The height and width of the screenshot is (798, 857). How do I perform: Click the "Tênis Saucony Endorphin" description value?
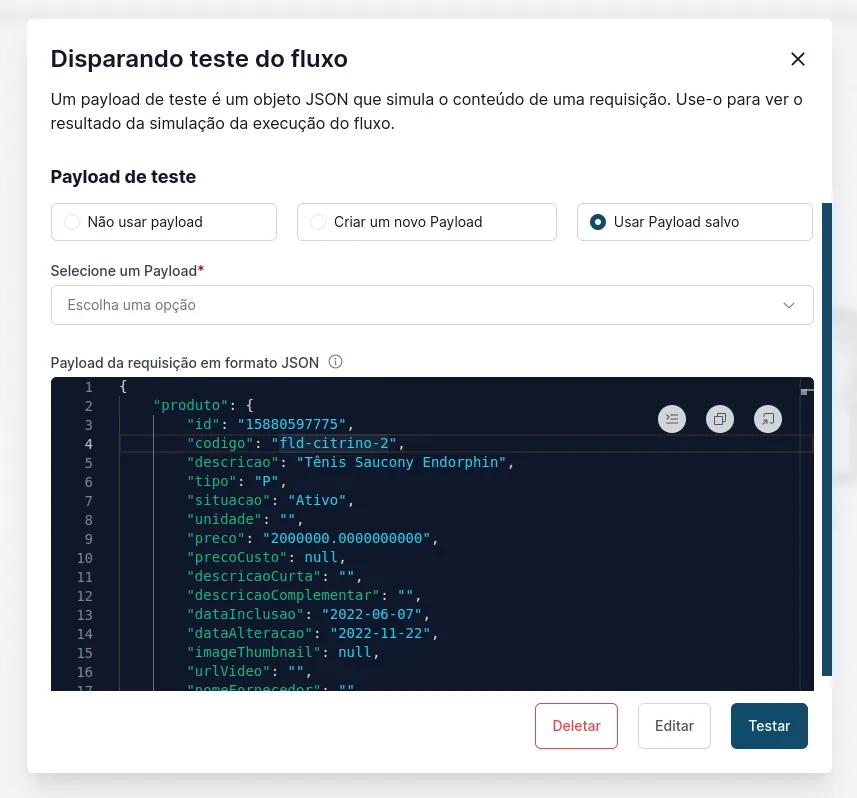click(401, 462)
